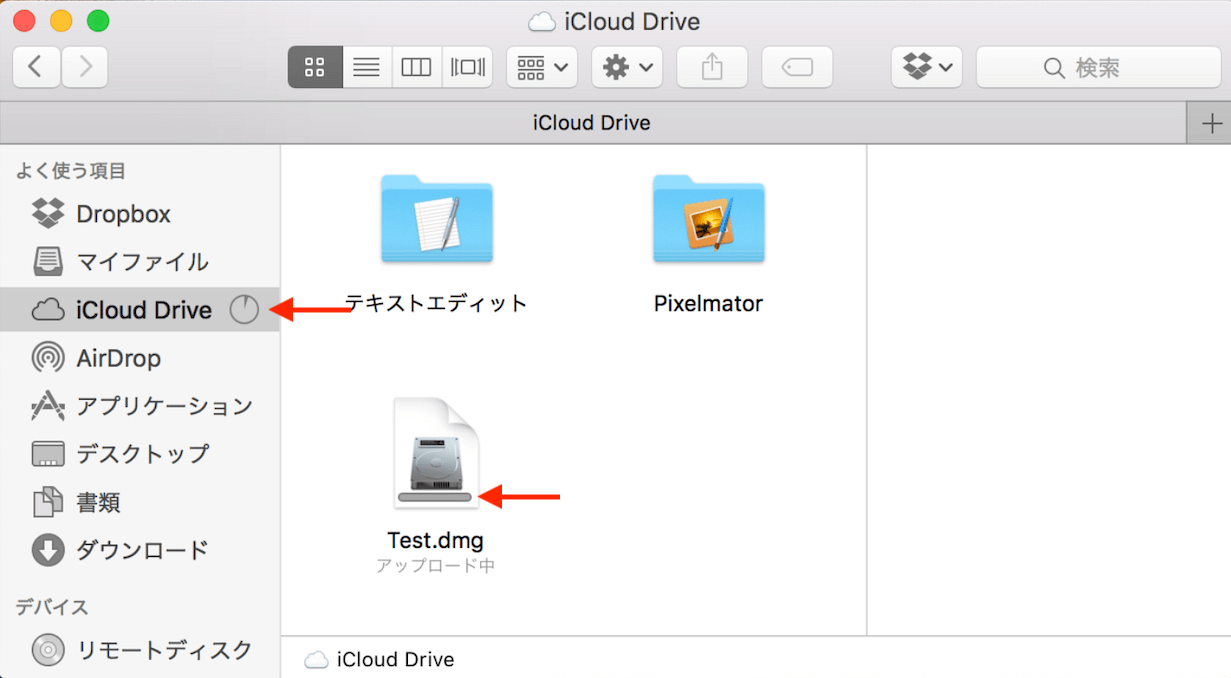
Task: Open AirDrop in the sidebar
Action: (140, 358)
